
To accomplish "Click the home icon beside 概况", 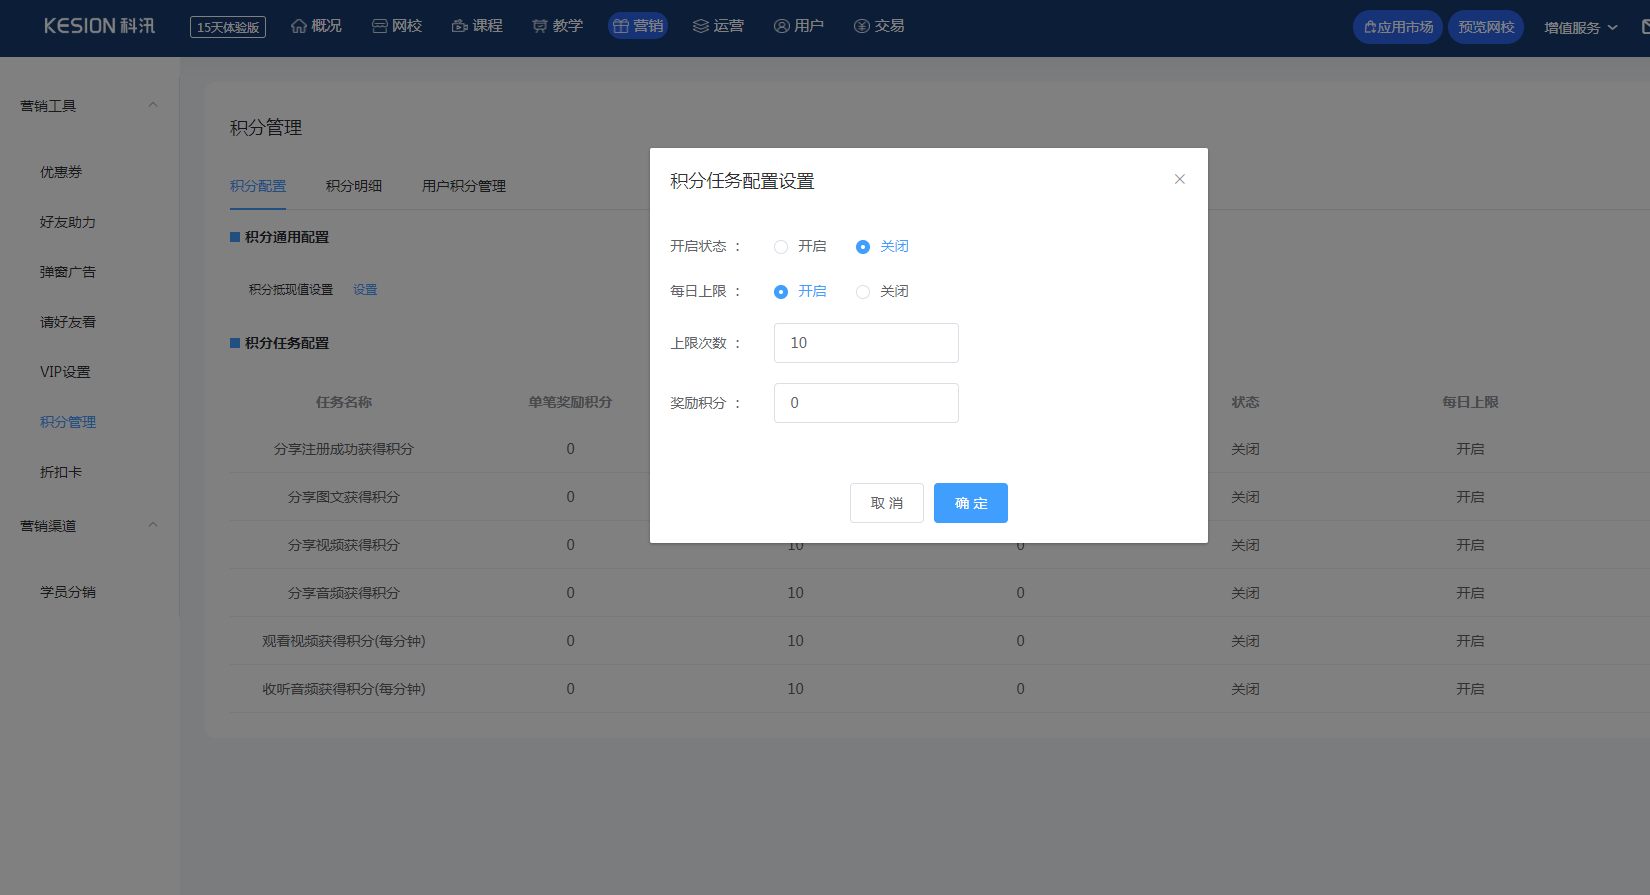I will point(299,26).
